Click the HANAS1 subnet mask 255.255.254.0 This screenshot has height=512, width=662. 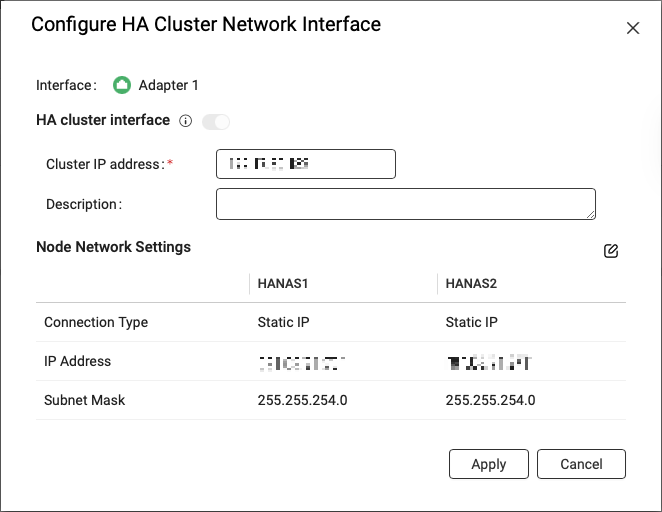tap(303, 400)
